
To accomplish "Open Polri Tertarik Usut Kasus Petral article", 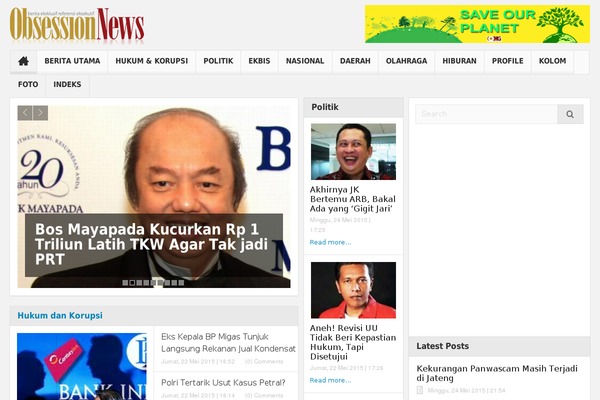I will pyautogui.click(x=223, y=383).
